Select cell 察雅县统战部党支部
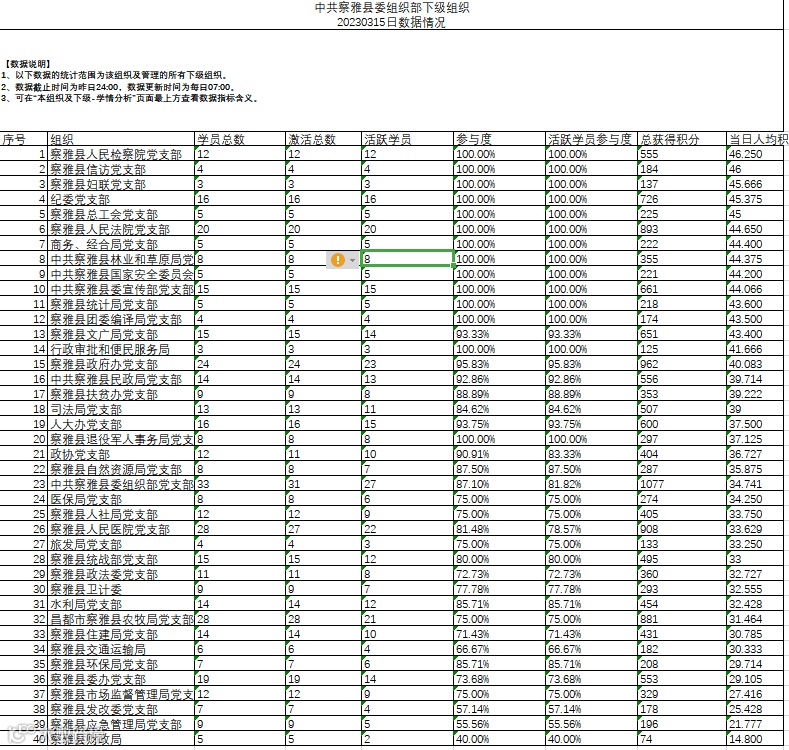Viewport: 789px width, 750px height. pyautogui.click(x=121, y=559)
